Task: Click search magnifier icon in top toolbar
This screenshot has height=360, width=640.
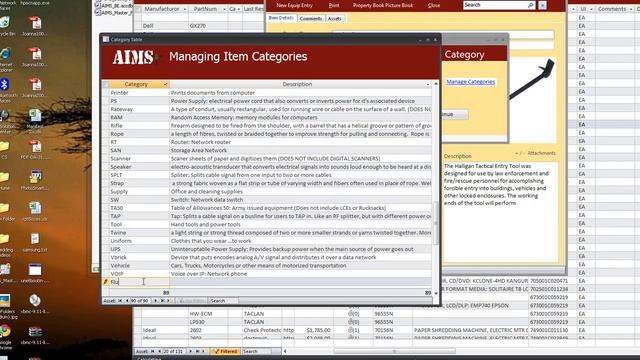Action: click(530, 5)
